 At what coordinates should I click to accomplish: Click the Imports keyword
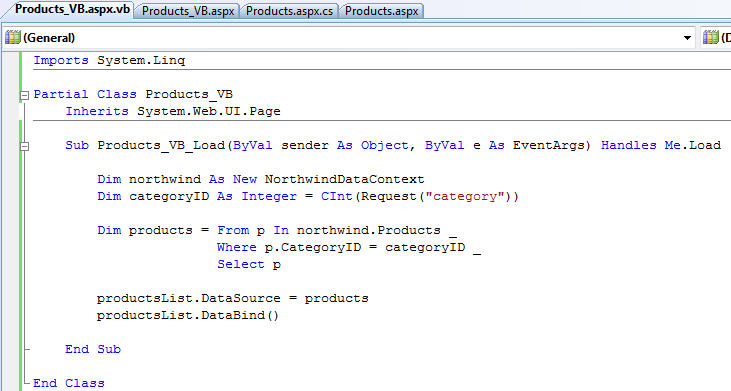click(61, 61)
